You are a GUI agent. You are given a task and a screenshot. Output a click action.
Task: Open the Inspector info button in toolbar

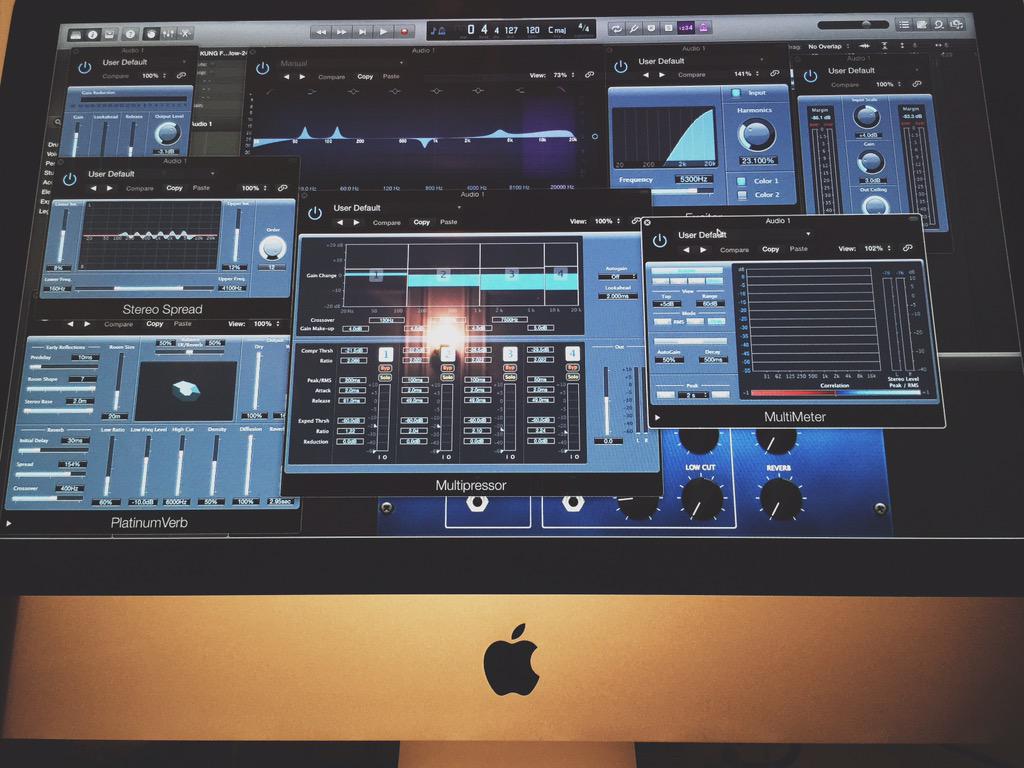point(93,34)
